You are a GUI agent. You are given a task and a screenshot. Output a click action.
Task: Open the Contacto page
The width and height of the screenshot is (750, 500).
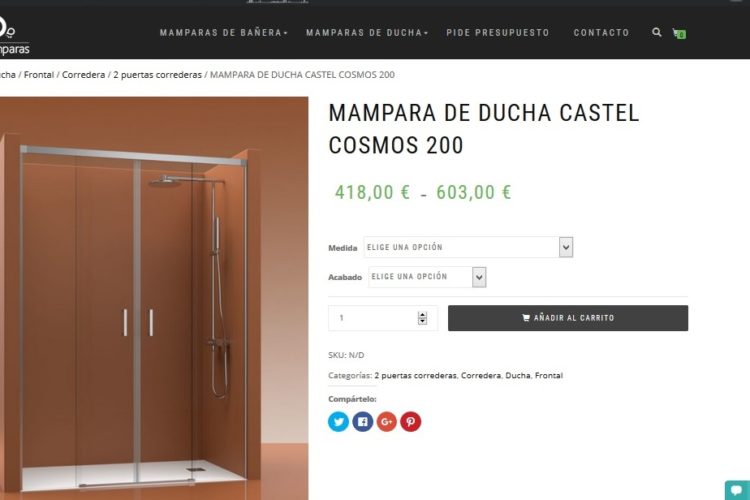pos(601,33)
